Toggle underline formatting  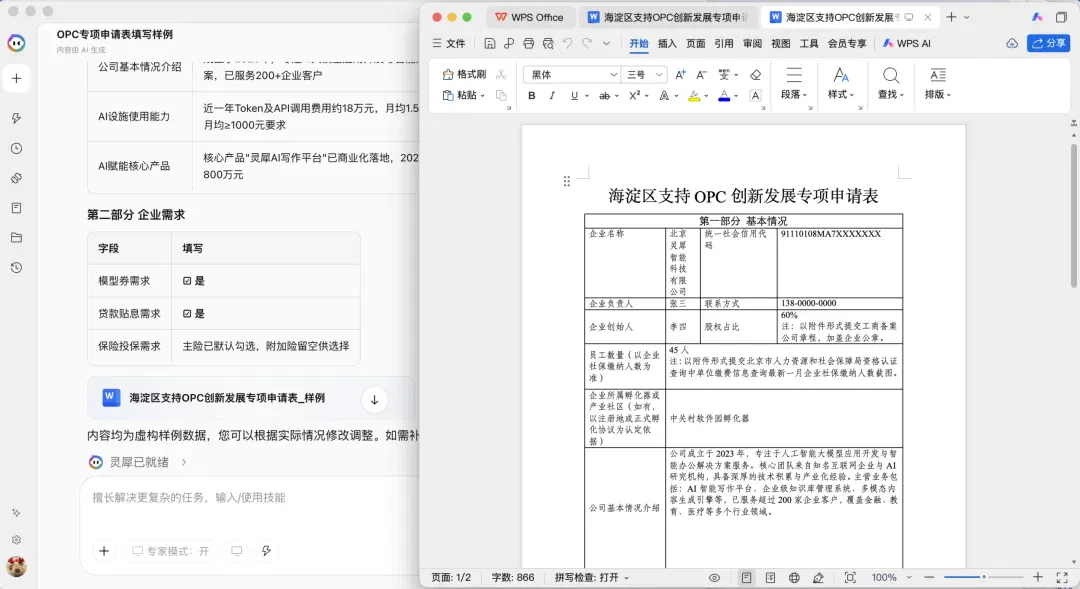pos(574,96)
